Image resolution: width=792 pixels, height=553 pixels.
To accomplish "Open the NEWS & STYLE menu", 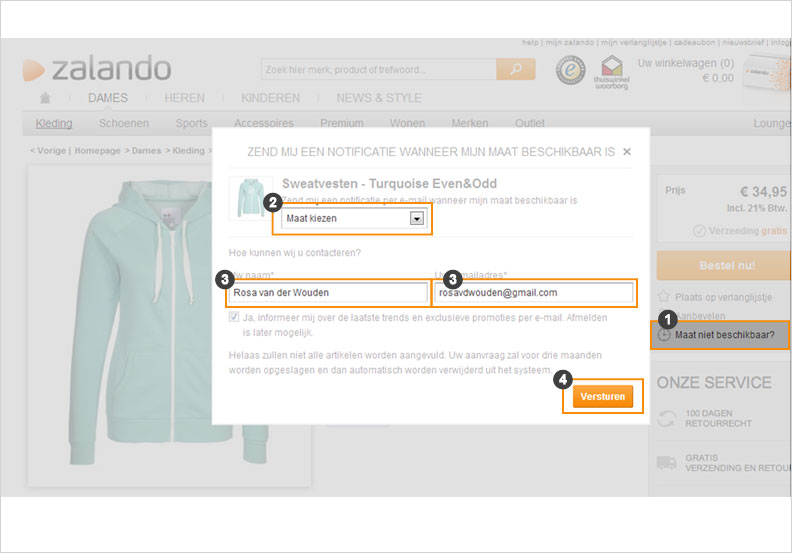I will point(379,98).
